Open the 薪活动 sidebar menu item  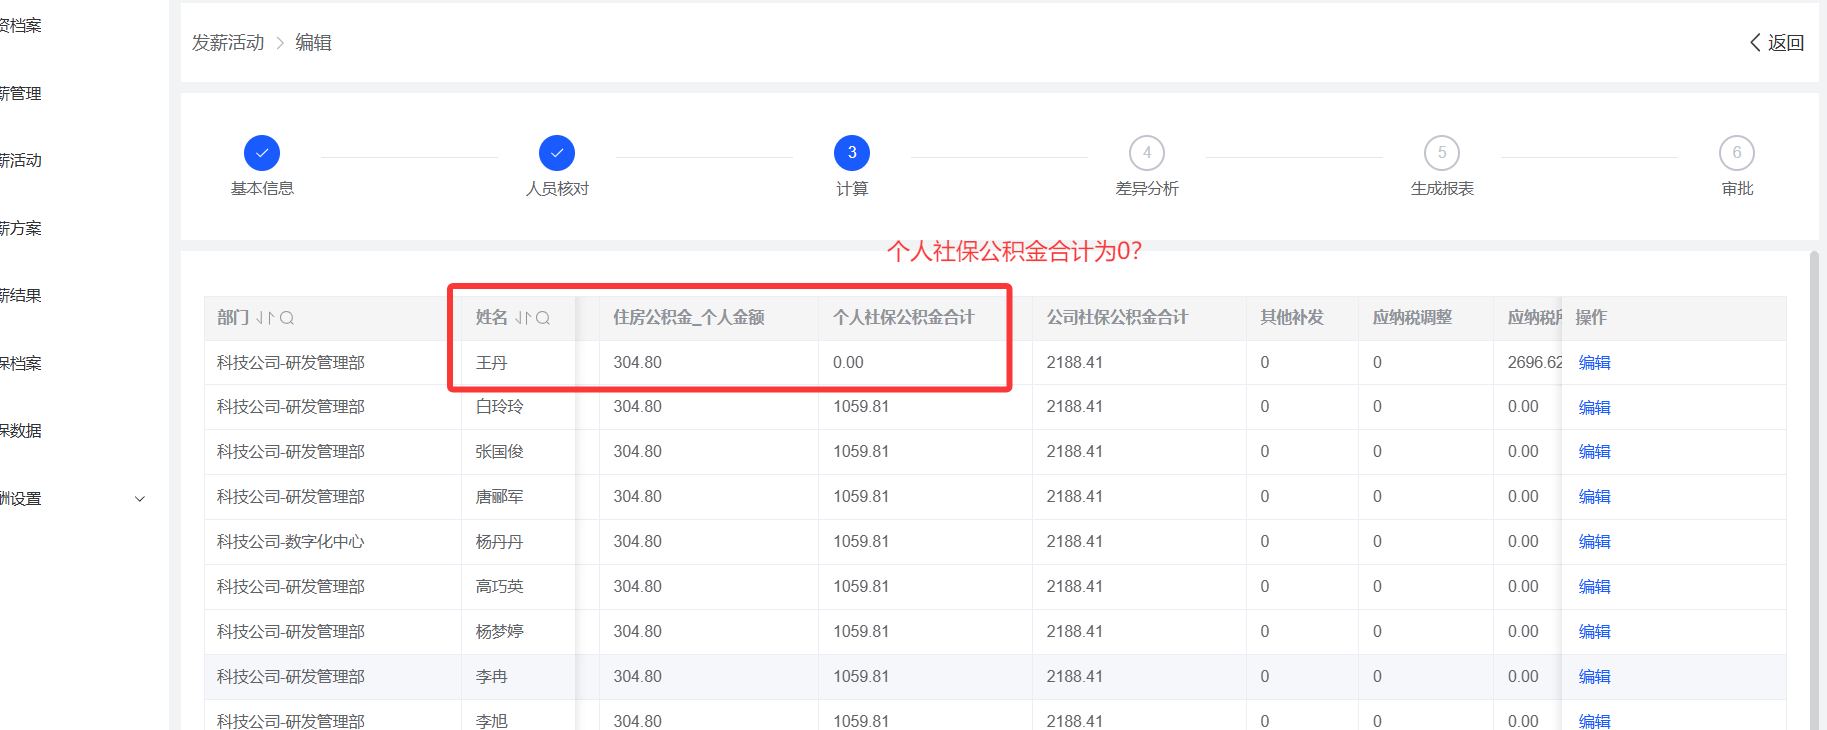coord(20,161)
